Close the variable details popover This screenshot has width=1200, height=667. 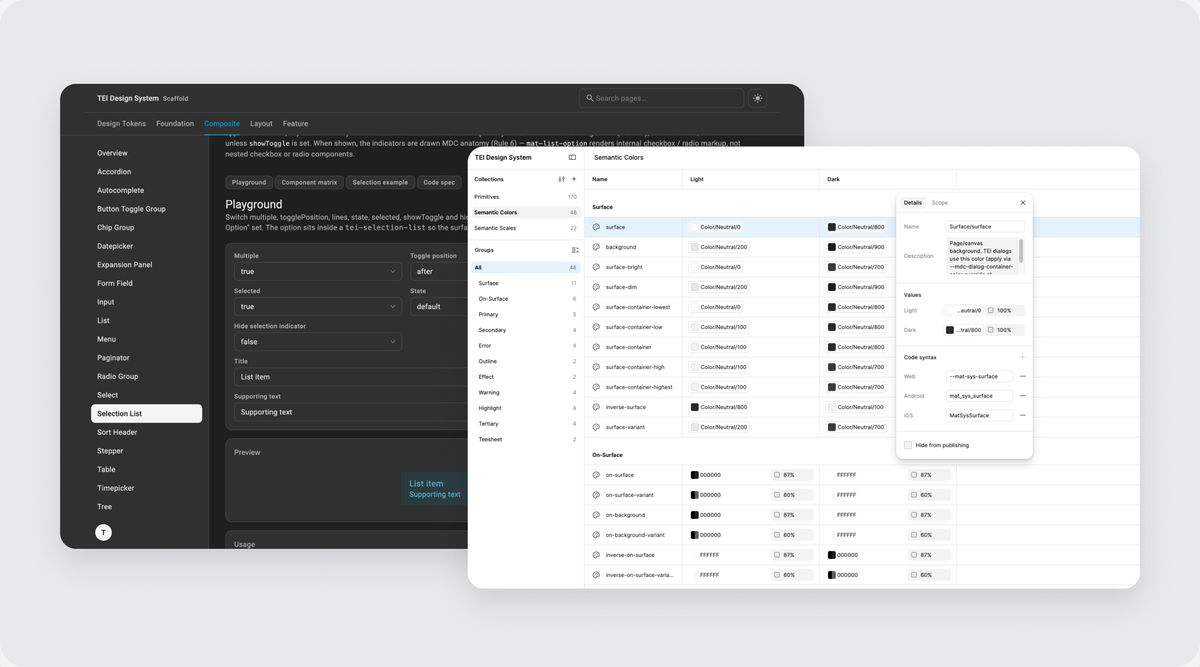tap(1022, 203)
